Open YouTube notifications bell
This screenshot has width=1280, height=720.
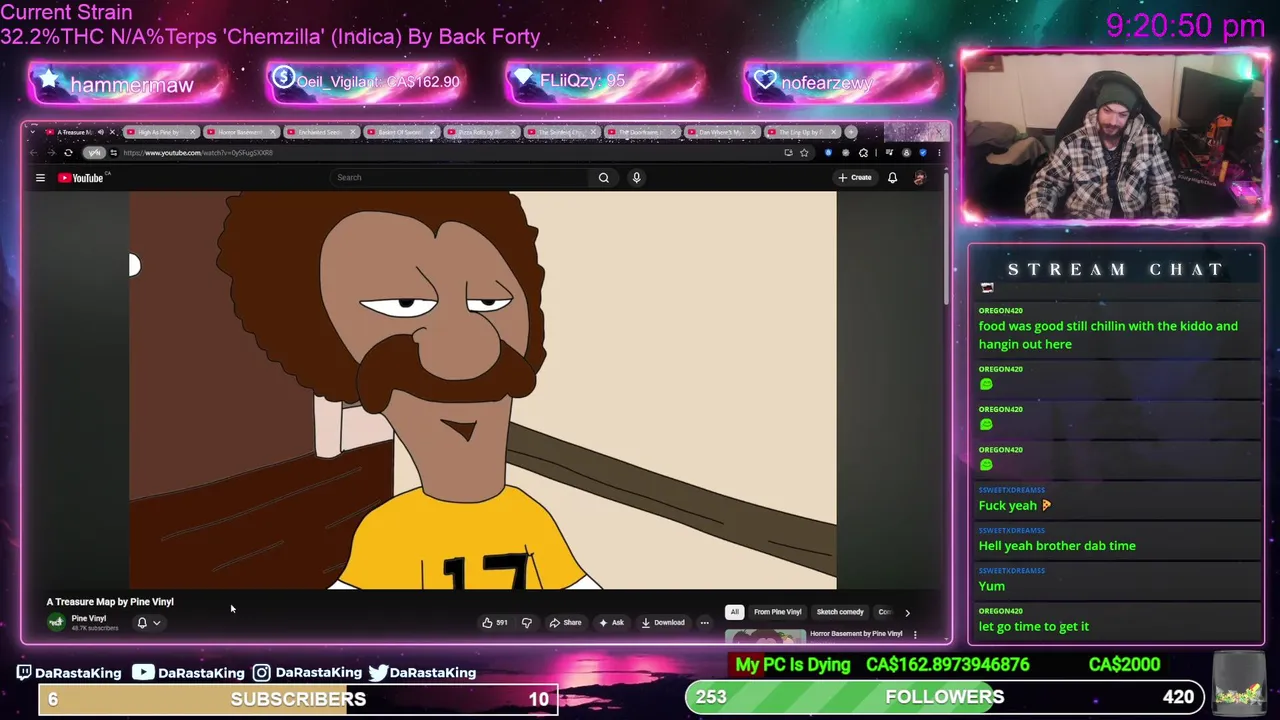pos(892,178)
